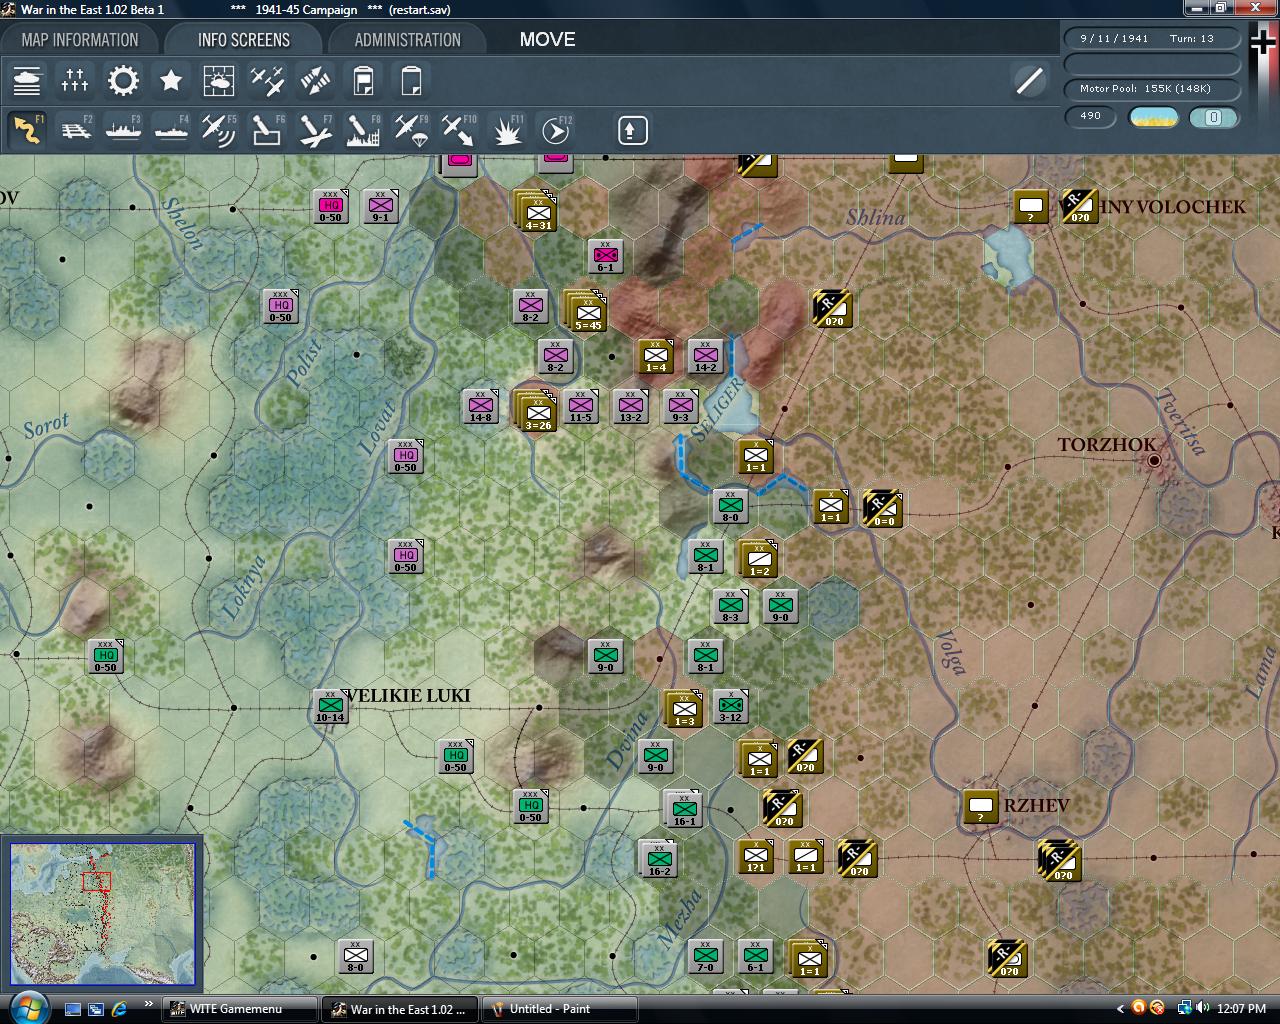Select F3 naval transport mode
Screen dimensions: 1280x1024
pyautogui.click(x=123, y=130)
